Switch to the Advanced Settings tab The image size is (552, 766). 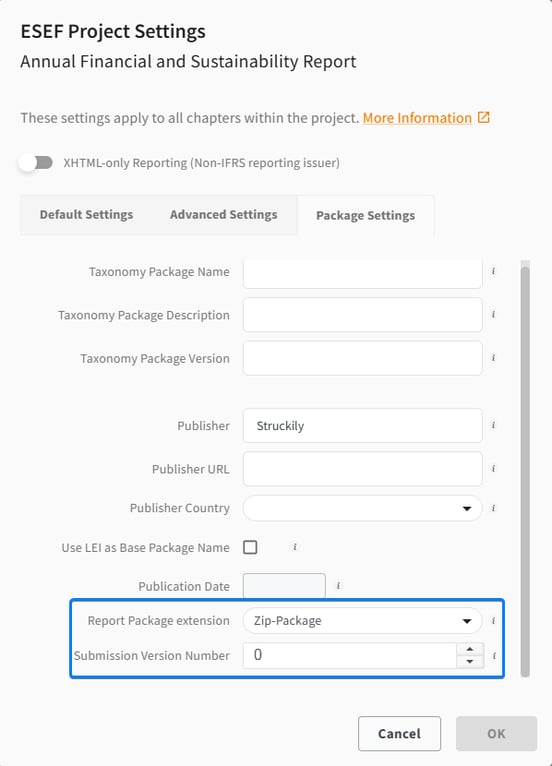pyautogui.click(x=224, y=214)
